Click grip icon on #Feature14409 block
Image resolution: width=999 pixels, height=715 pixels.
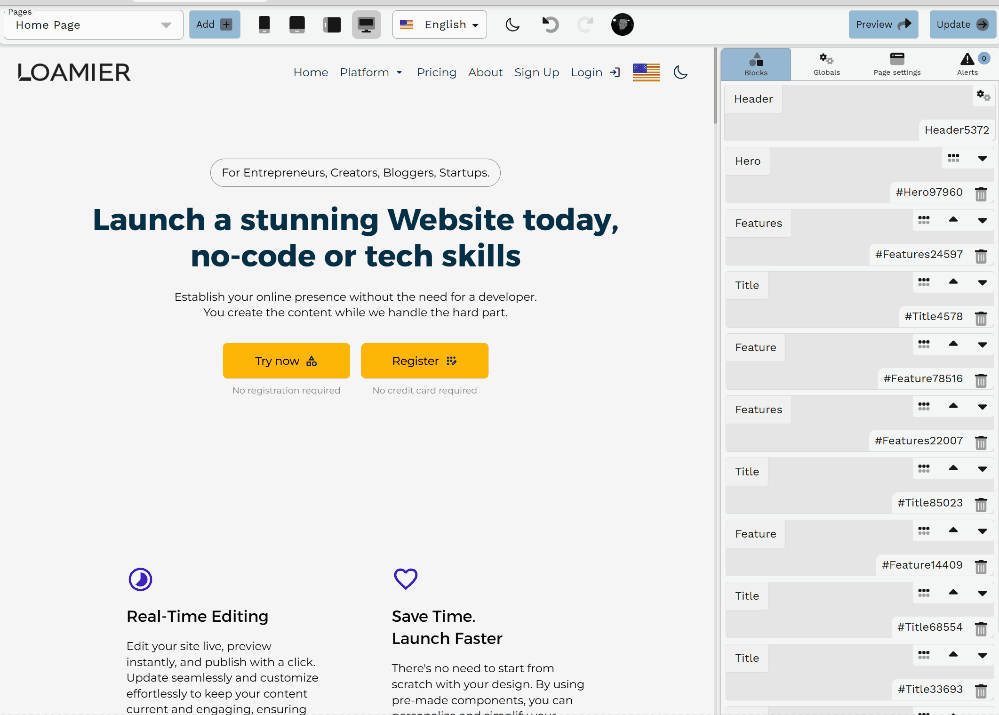[x=924, y=530]
